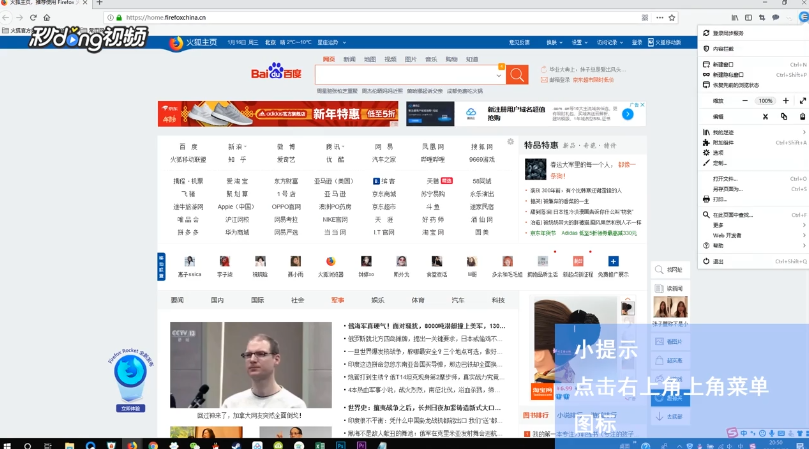This screenshot has height=449, width=809.
Task: Click the Excel icon in taskbar
Action: coord(320,445)
